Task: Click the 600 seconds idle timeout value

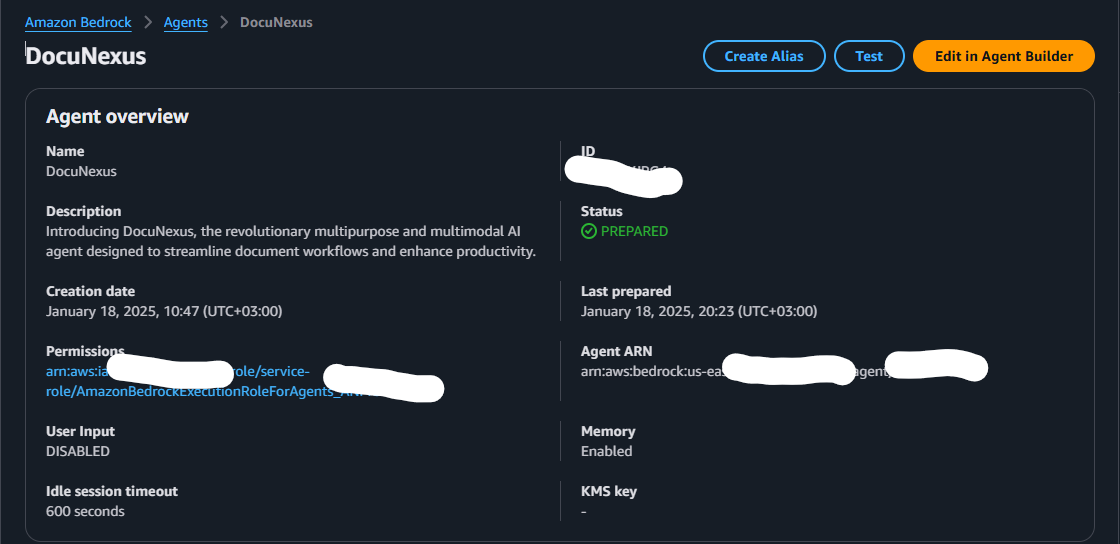Action: [x=85, y=511]
